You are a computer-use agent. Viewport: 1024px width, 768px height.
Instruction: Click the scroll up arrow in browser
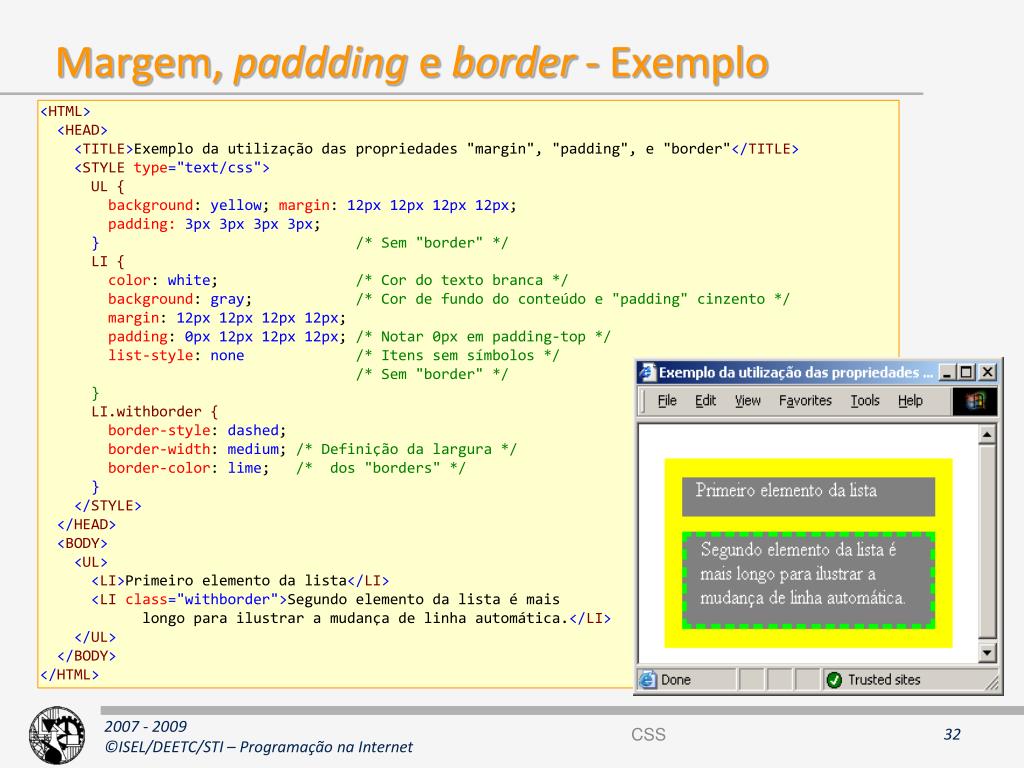coord(987,434)
